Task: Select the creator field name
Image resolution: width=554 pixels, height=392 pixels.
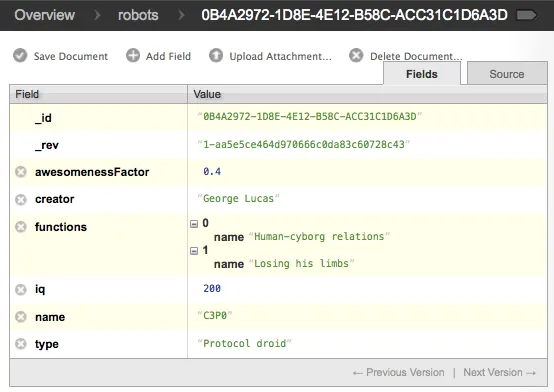Action: pos(54,199)
